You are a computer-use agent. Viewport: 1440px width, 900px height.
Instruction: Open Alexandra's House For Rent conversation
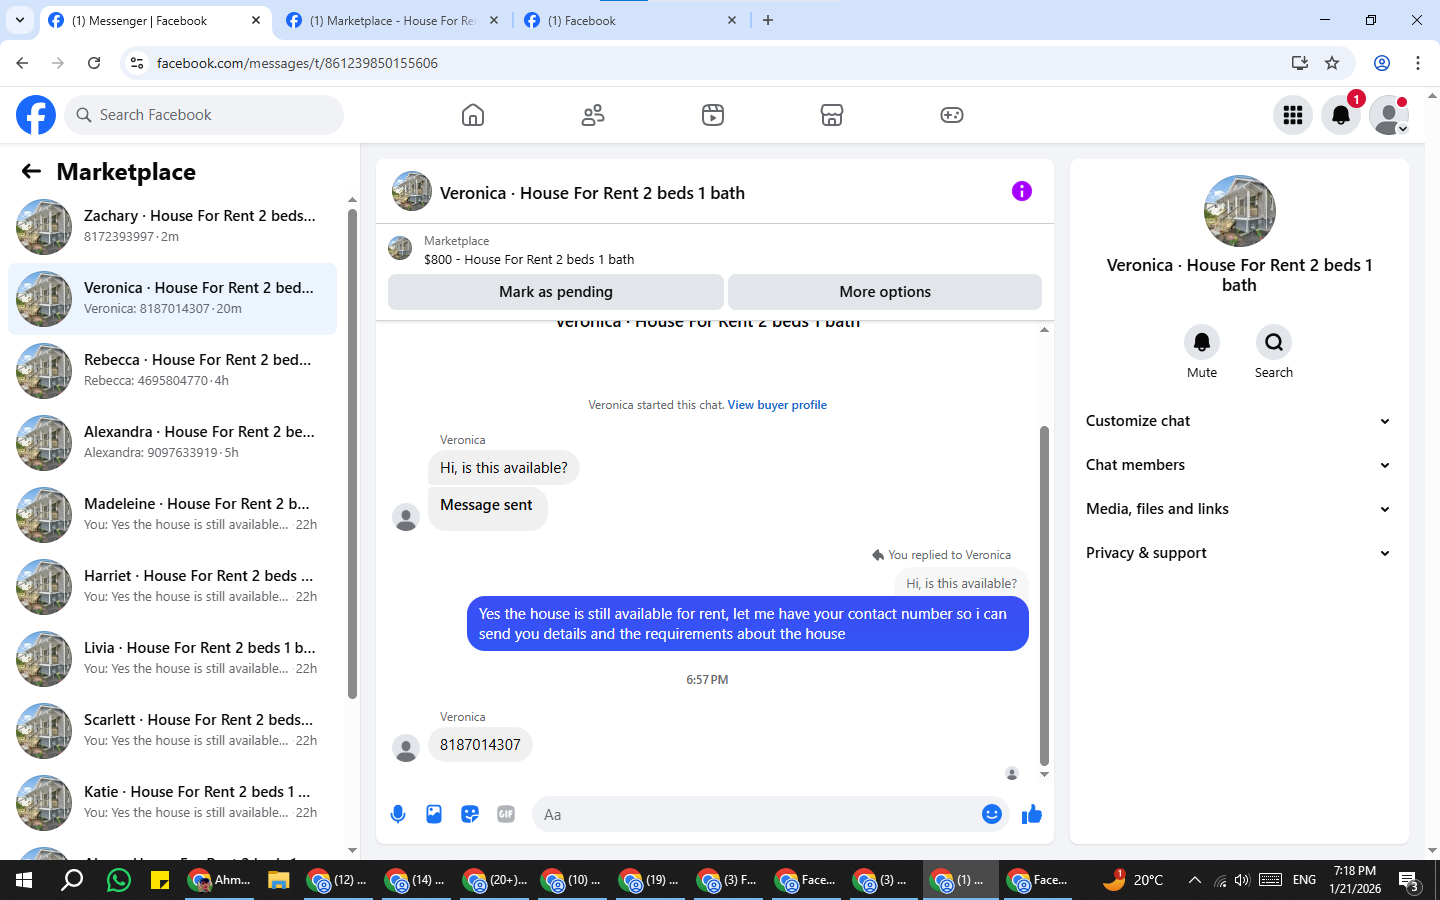click(173, 443)
